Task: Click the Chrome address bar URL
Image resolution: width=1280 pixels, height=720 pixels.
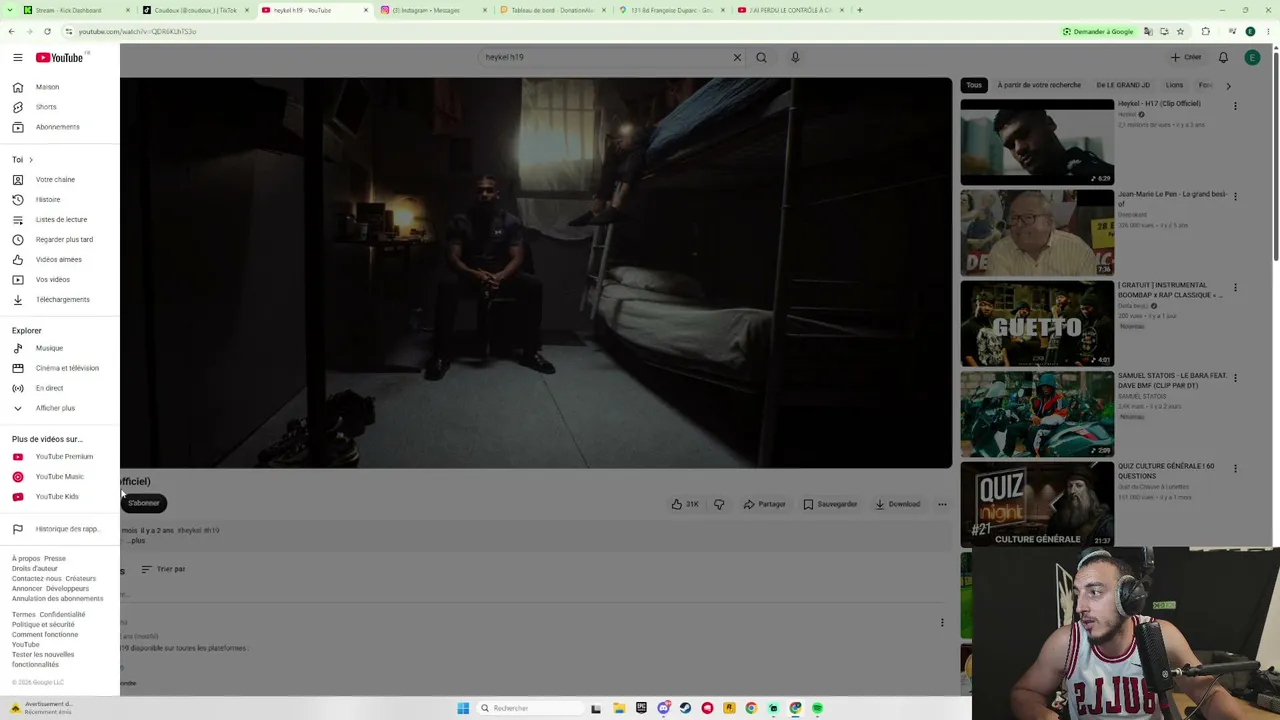Action: [x=137, y=31]
